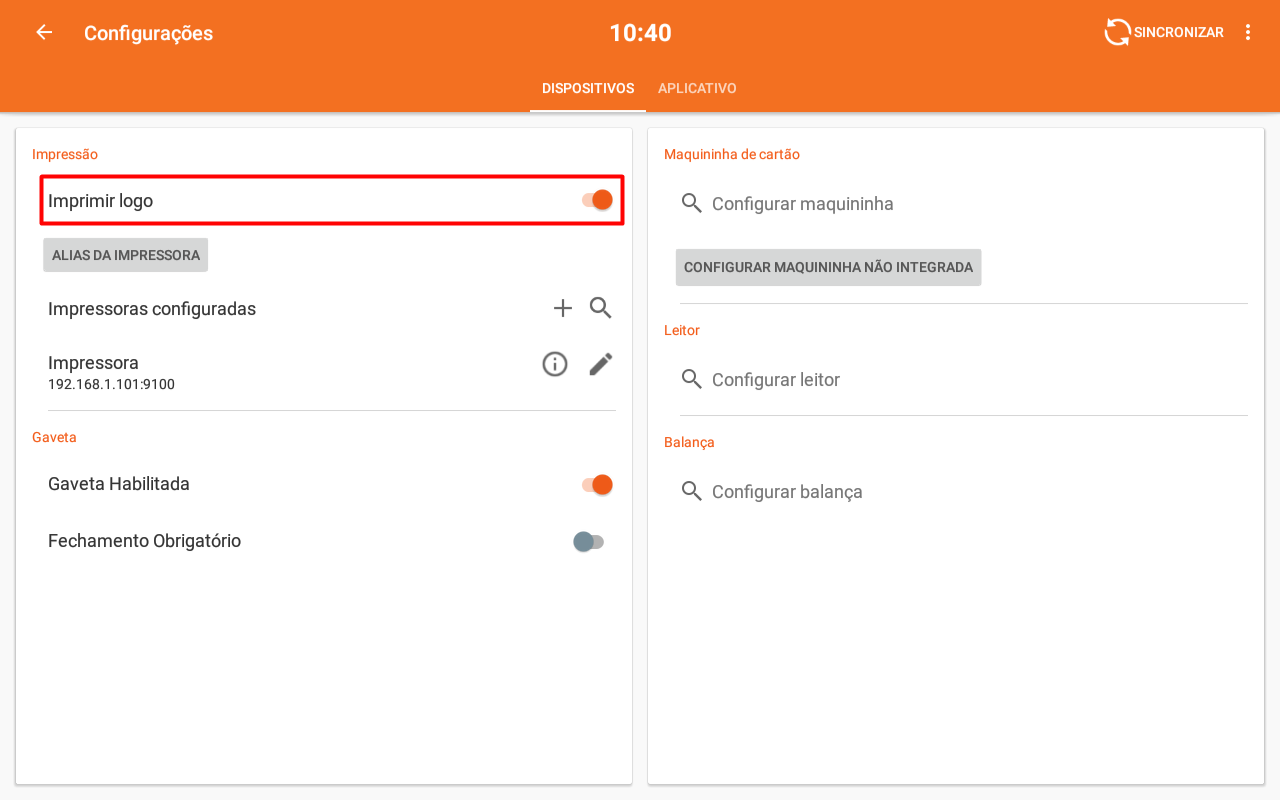The width and height of the screenshot is (1280, 800).
Task: Click the 10:40 clock text
Action: pyautogui.click(x=640, y=33)
